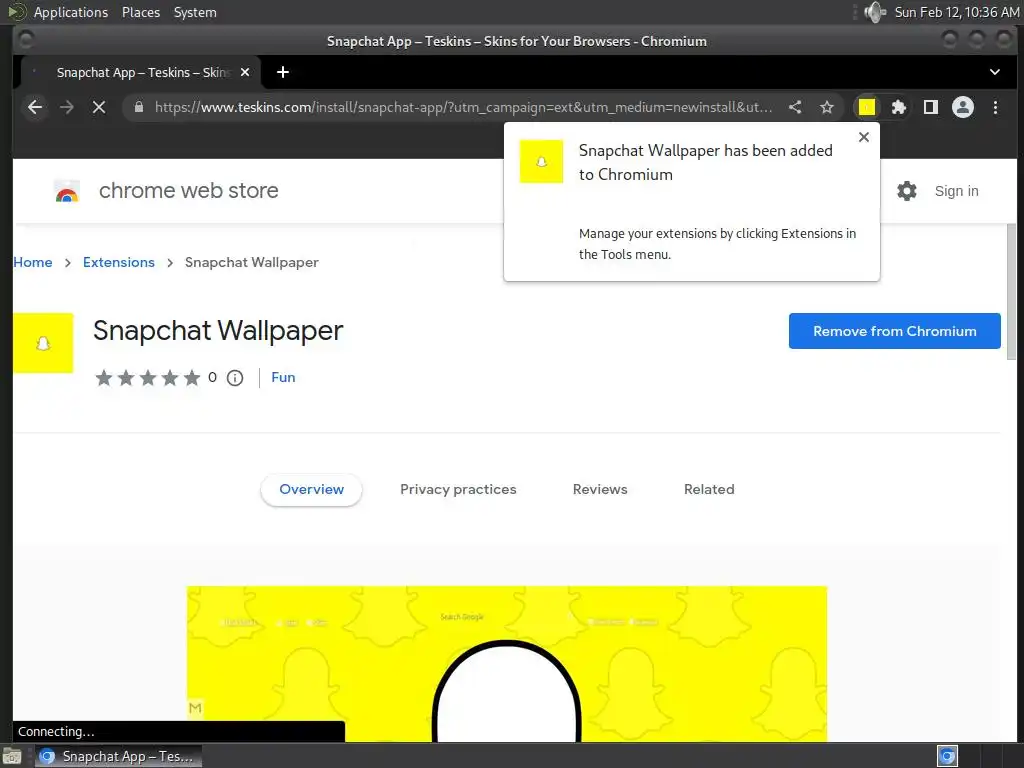The height and width of the screenshot is (768, 1024).
Task: Click the Snapchat Wallpaper page title
Action: pos(217,330)
